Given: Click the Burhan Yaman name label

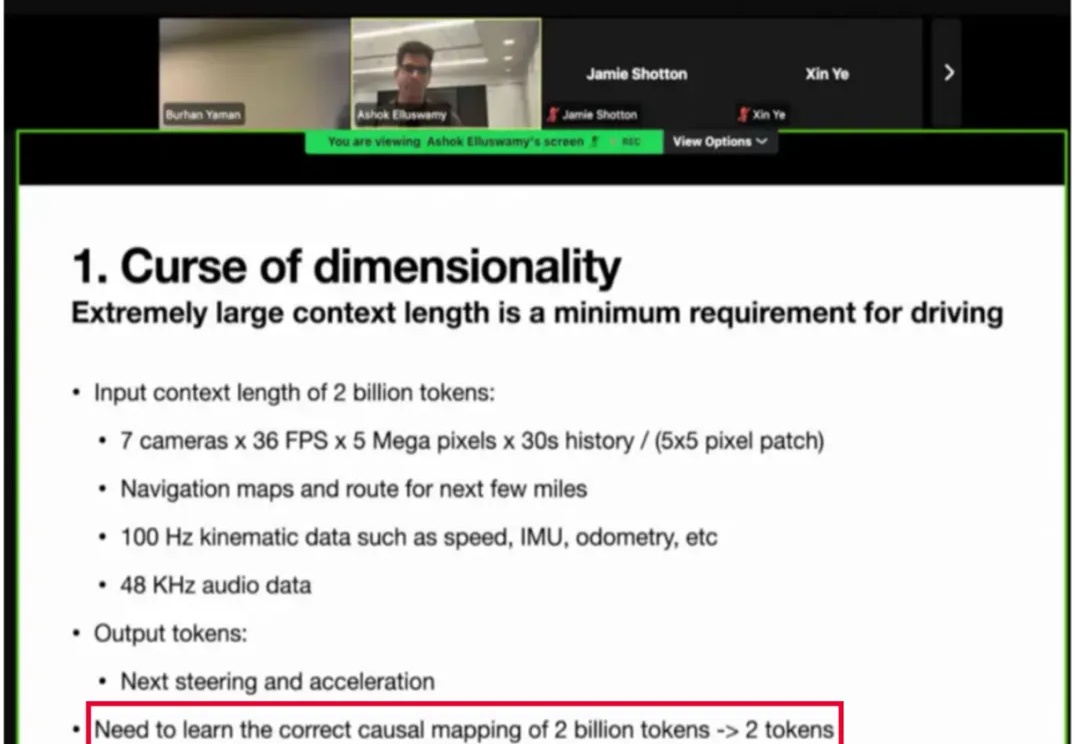Looking at the screenshot, I should tap(204, 115).
